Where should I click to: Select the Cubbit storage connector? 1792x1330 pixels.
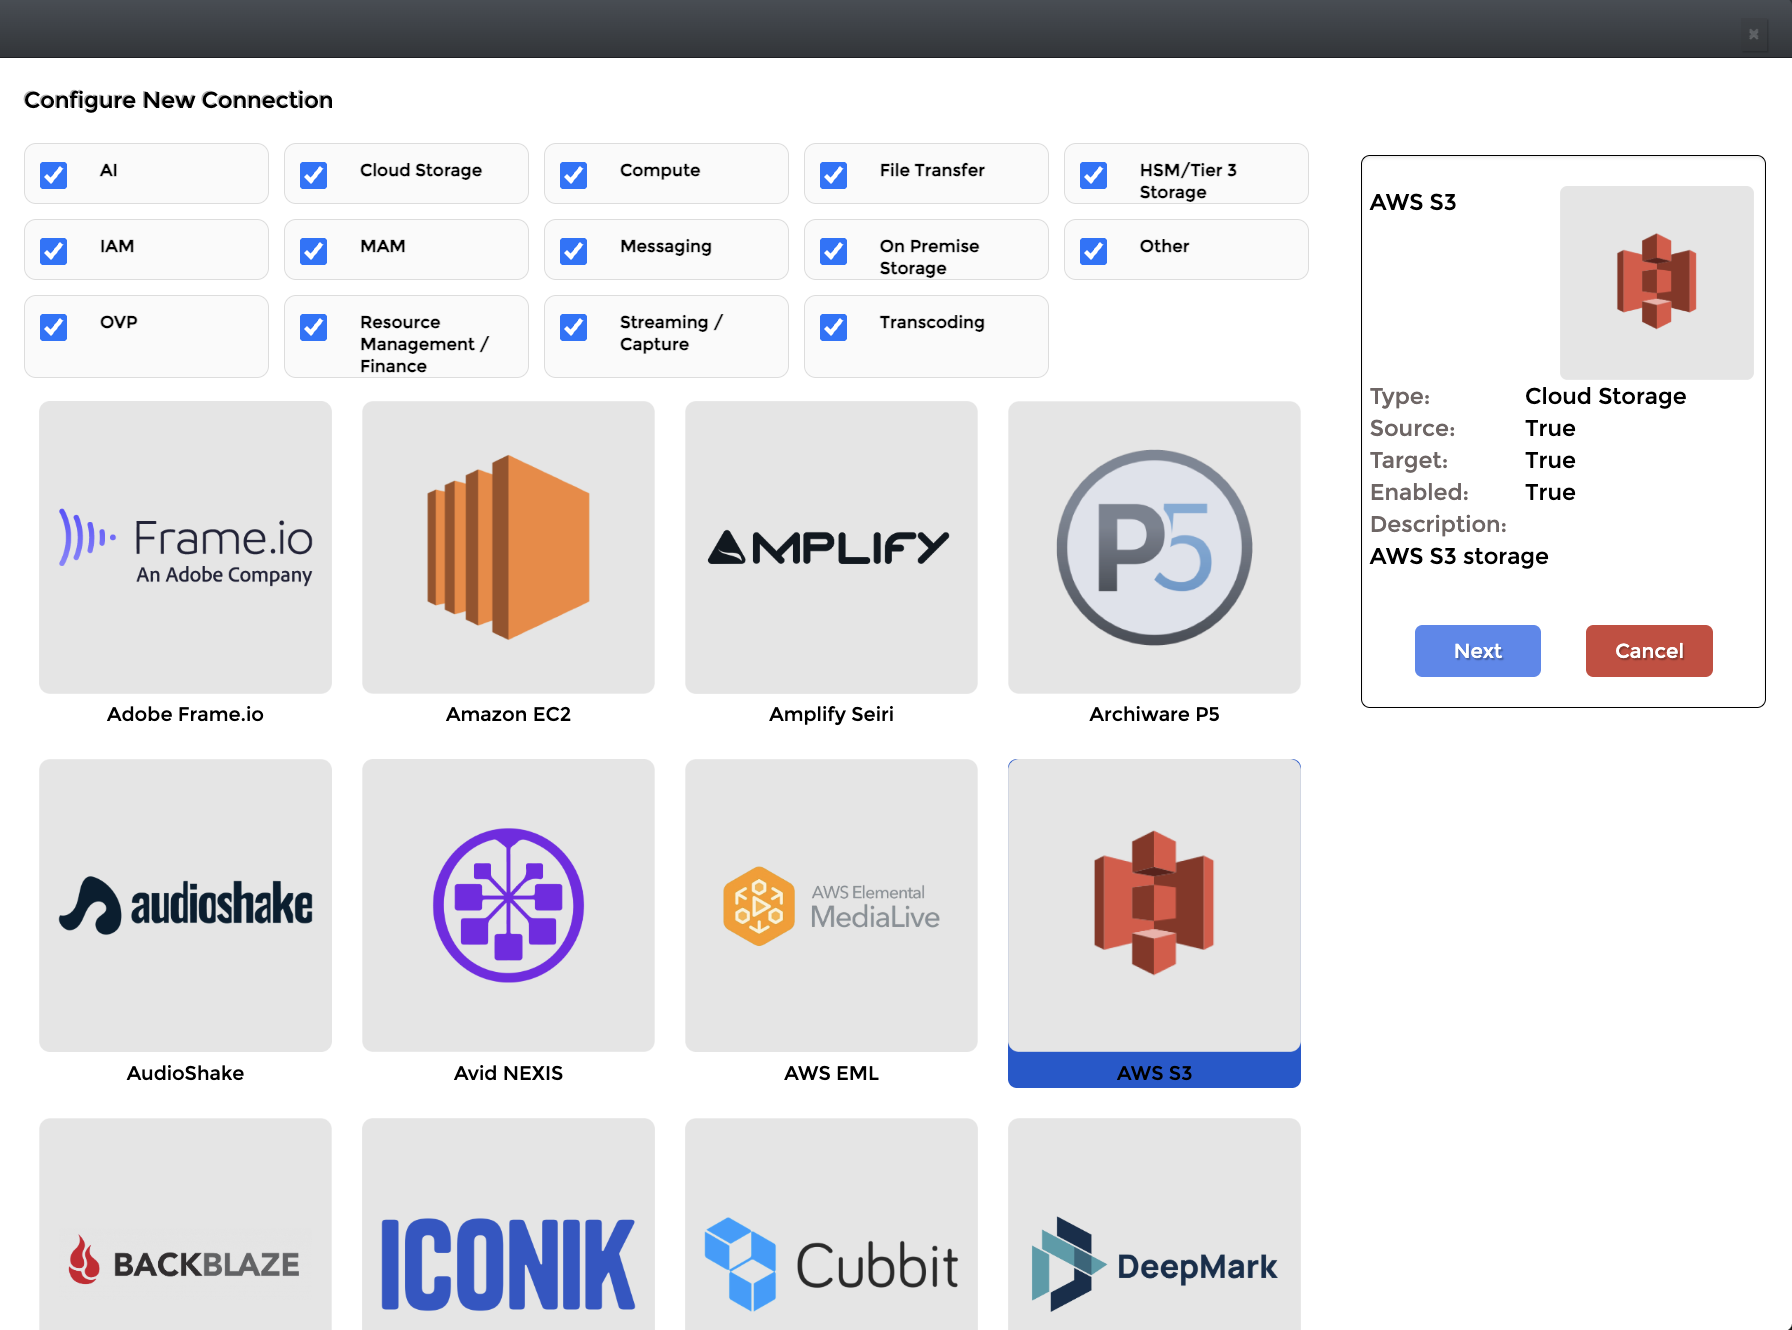(x=831, y=1240)
